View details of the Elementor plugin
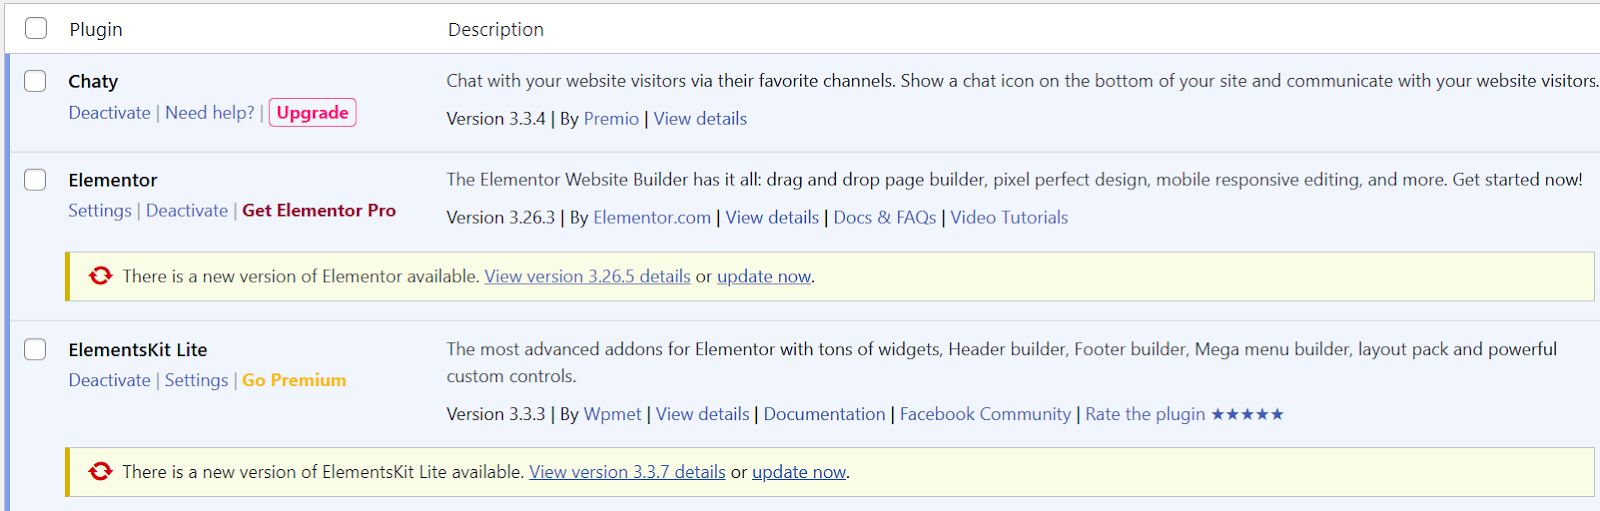The width and height of the screenshot is (1600, 511). tap(772, 218)
